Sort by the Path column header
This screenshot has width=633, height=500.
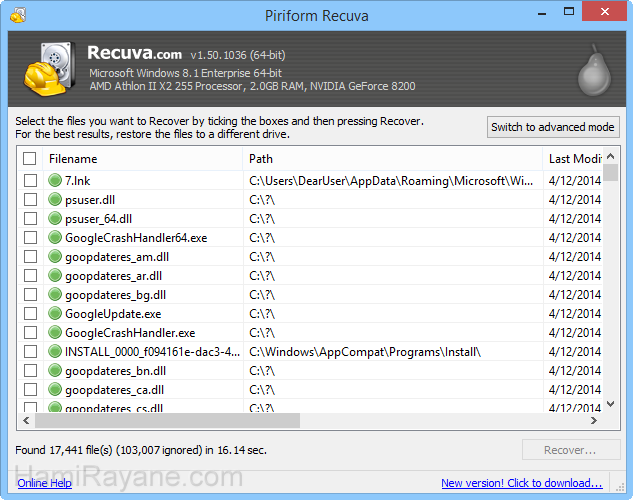click(393, 159)
